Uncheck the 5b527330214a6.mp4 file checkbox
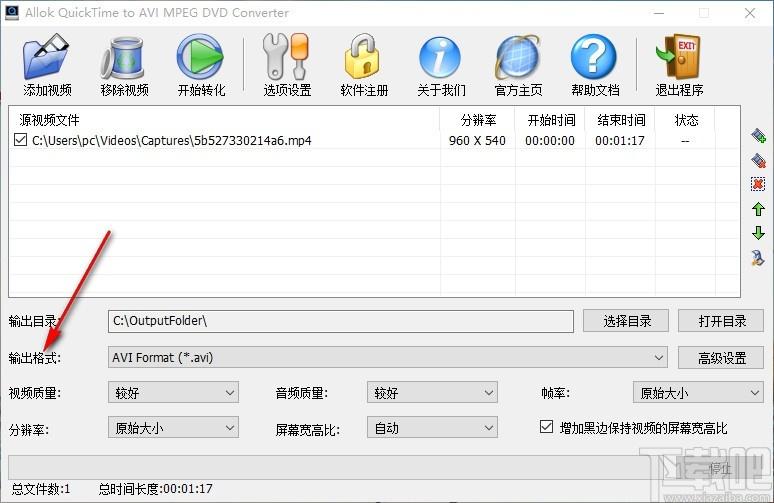This screenshot has width=774, height=503. click(x=20, y=140)
